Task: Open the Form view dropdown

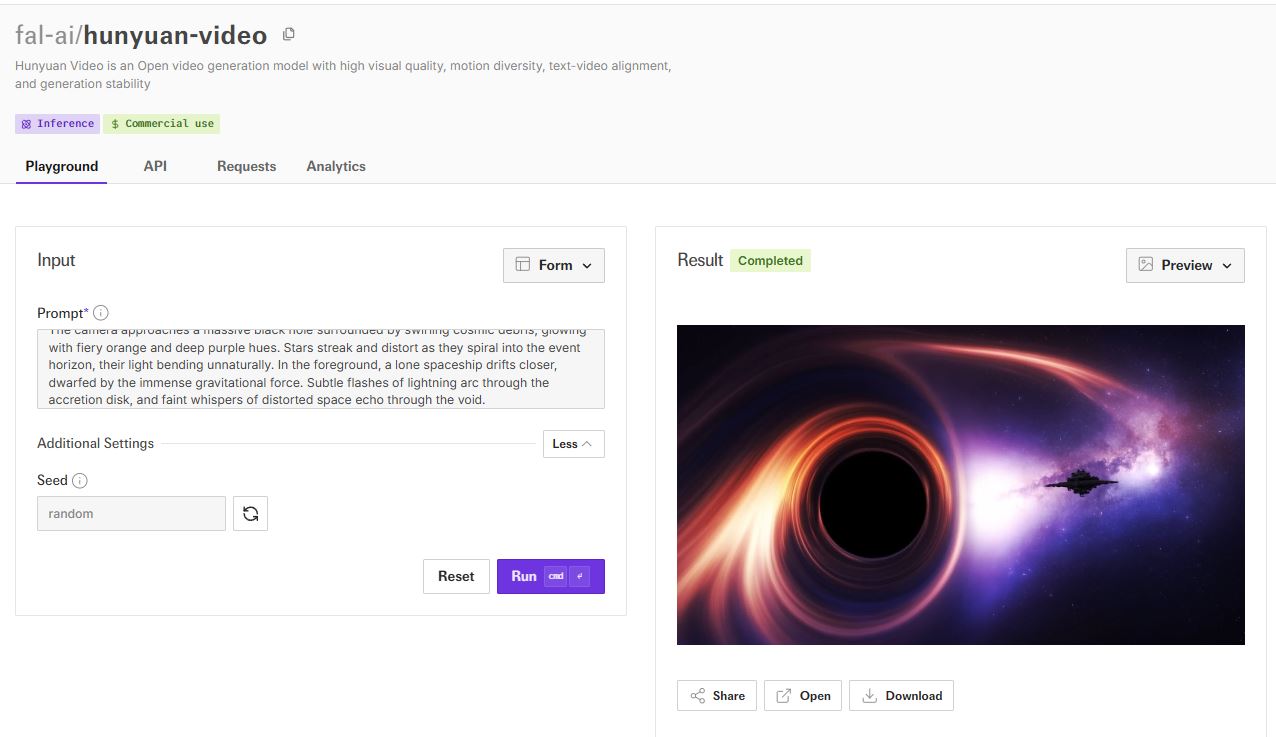Action: tap(554, 265)
